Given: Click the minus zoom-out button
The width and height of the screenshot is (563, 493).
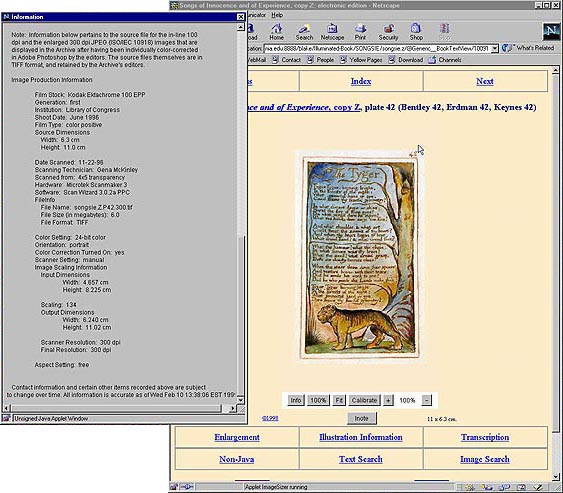Looking at the screenshot, I should click(x=427, y=400).
